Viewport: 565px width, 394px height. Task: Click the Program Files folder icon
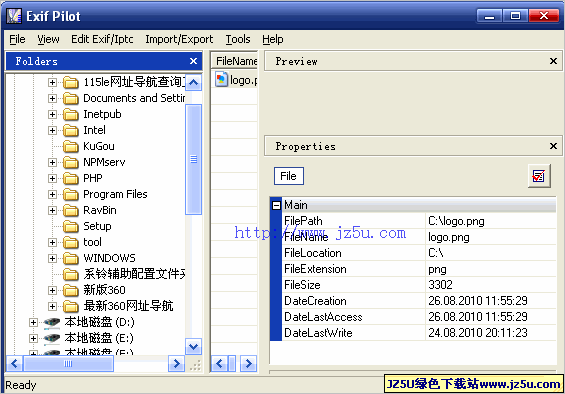tap(71, 195)
